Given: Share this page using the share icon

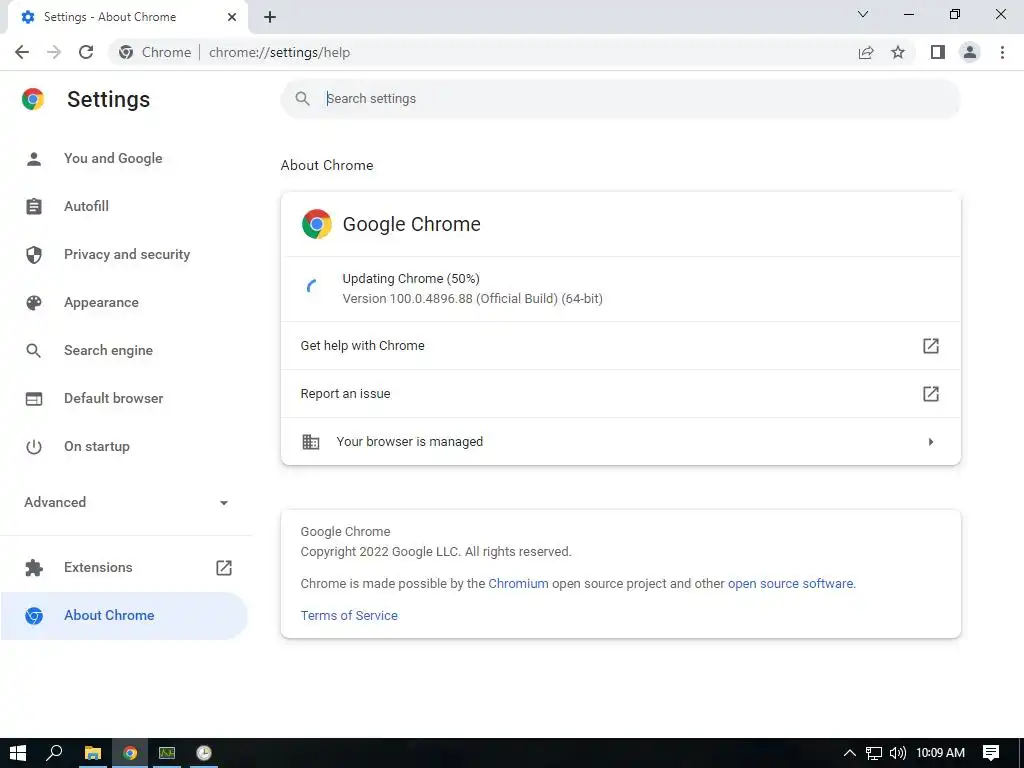Looking at the screenshot, I should pos(866,52).
